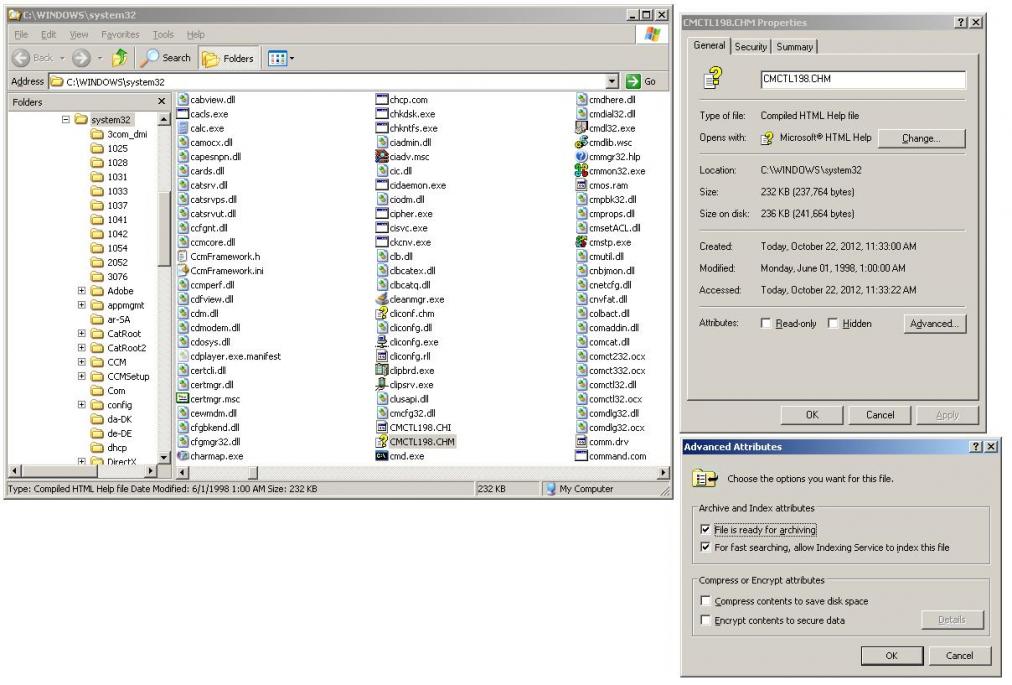
Task: Click OK in Advanced Attributes dialog
Action: [x=891, y=655]
